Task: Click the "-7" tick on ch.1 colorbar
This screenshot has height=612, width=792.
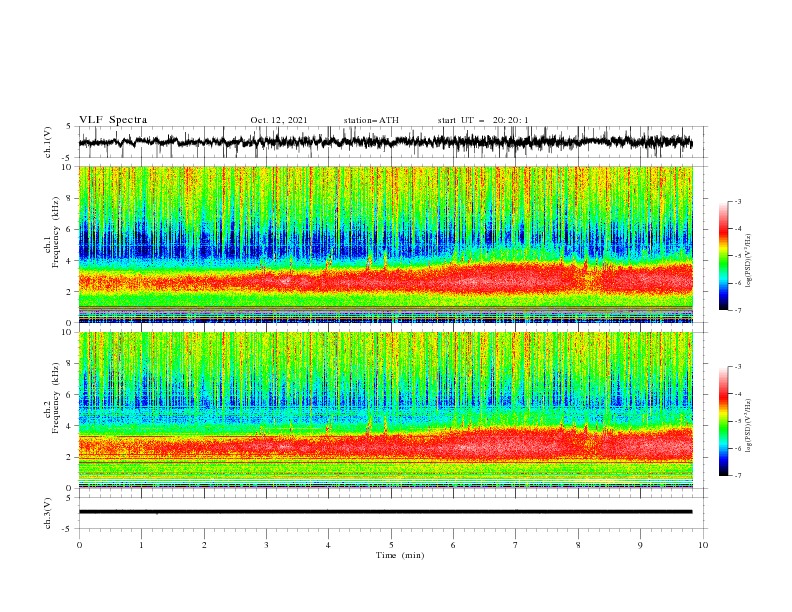Action: pos(738,310)
